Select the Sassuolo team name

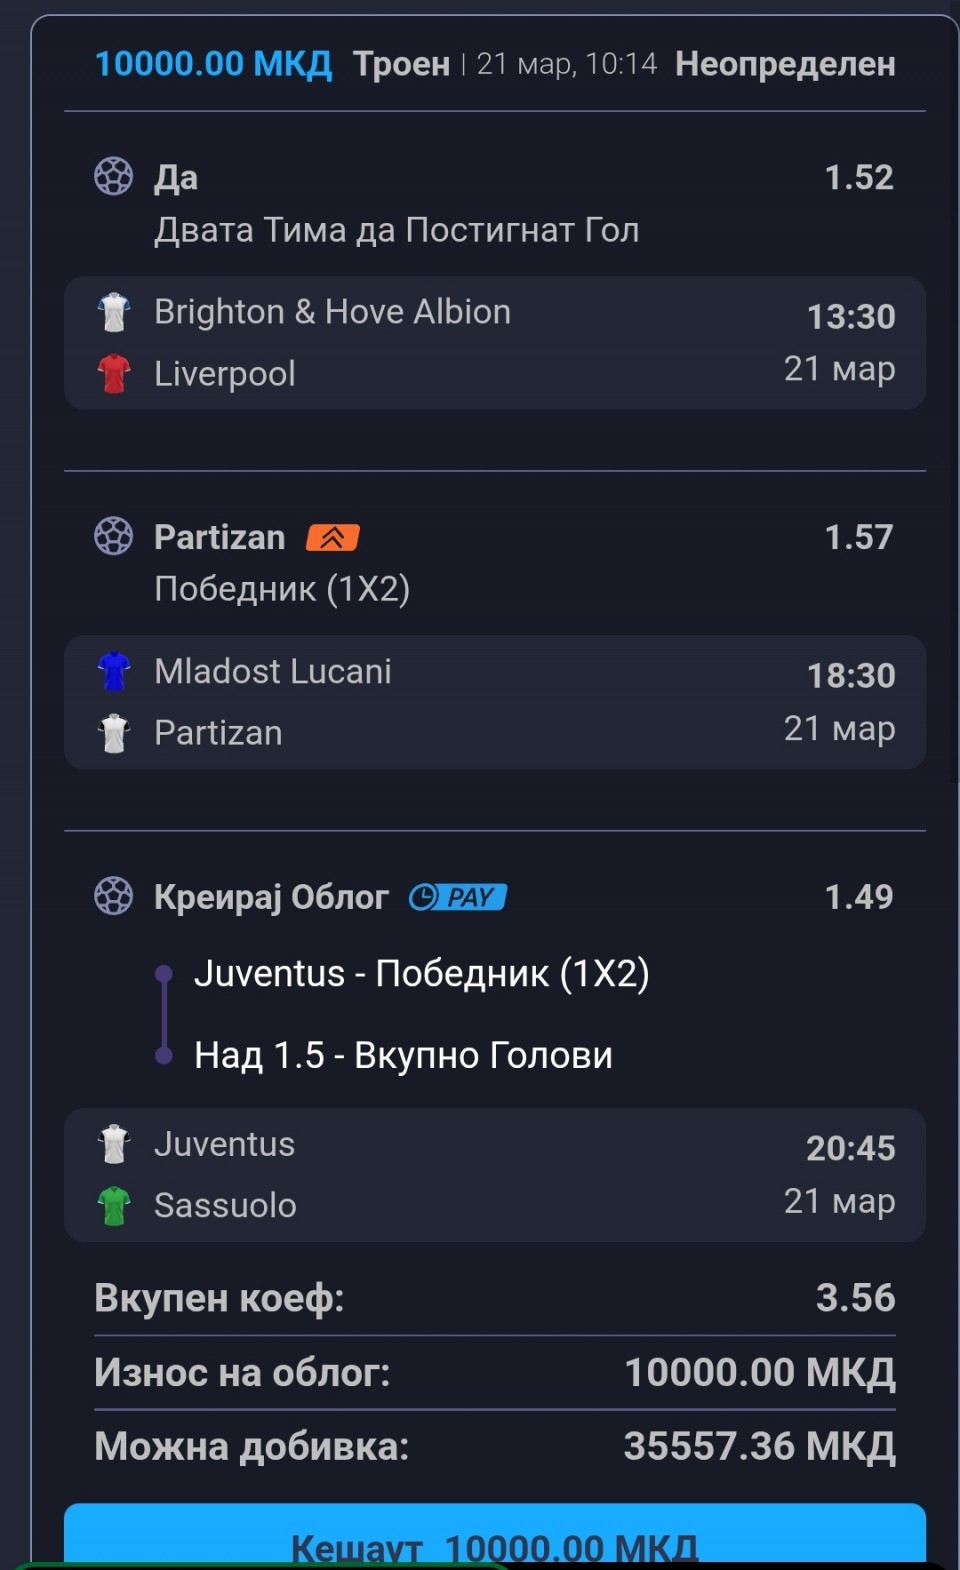point(225,1205)
